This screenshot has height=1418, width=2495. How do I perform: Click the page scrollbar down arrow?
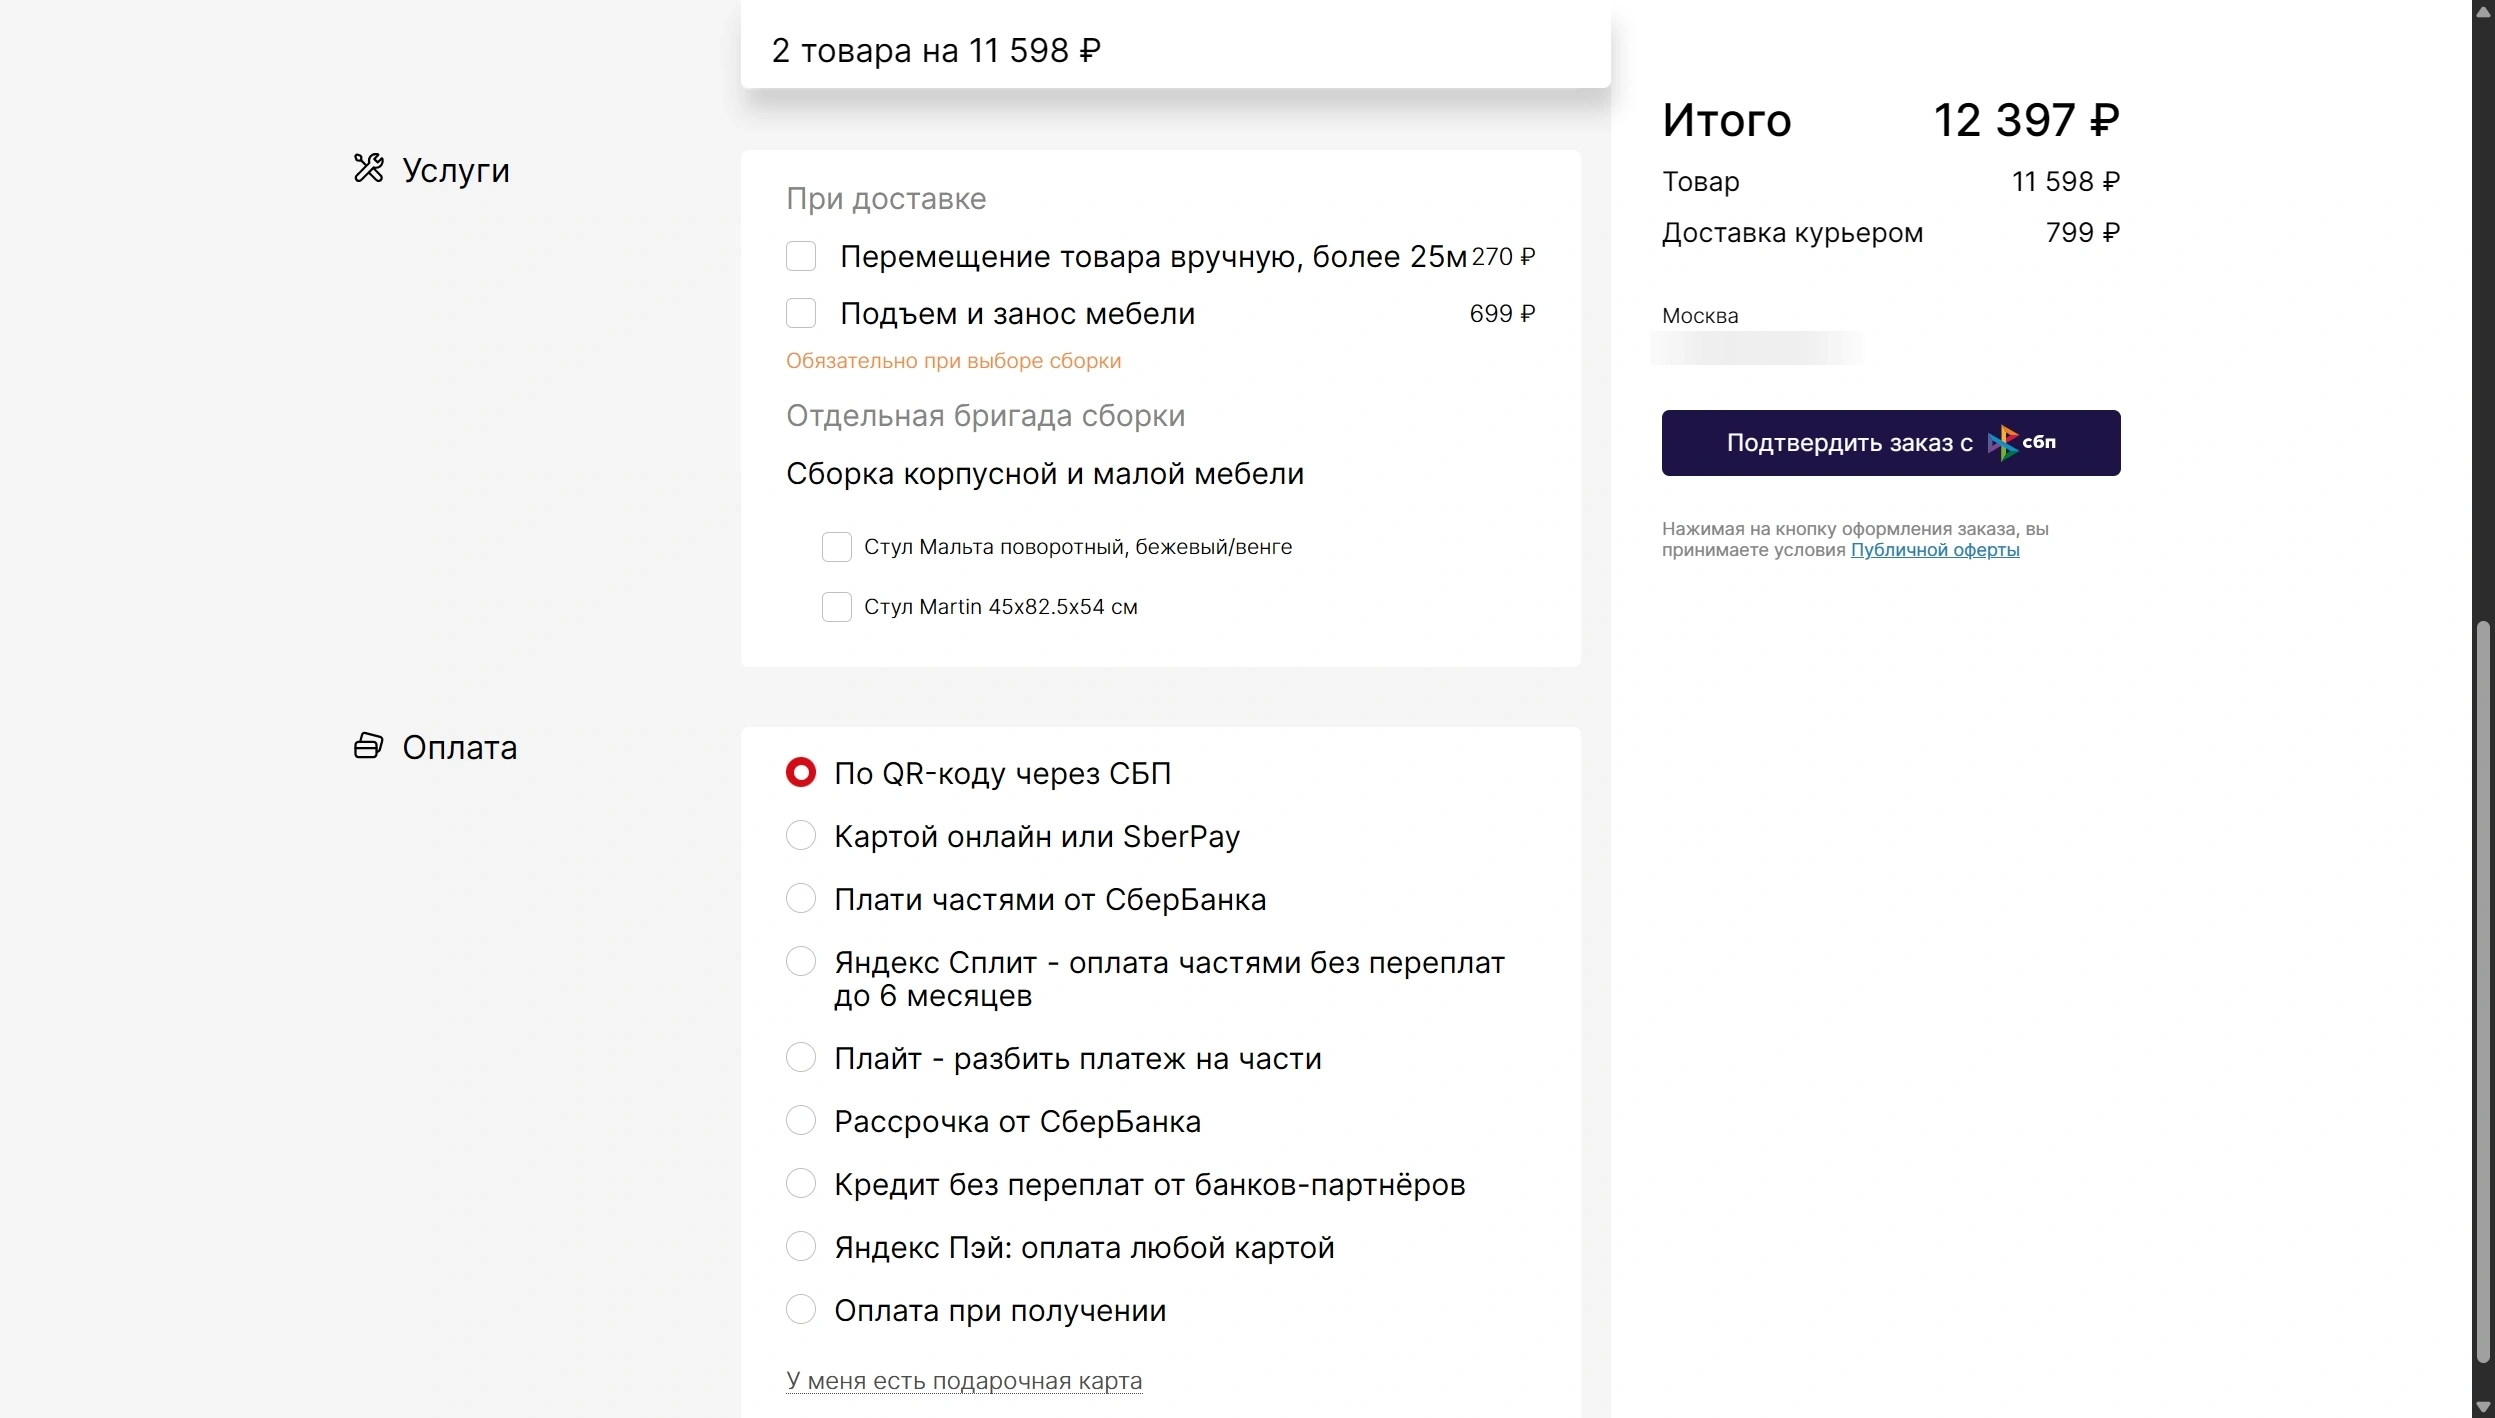pyautogui.click(x=2483, y=1406)
